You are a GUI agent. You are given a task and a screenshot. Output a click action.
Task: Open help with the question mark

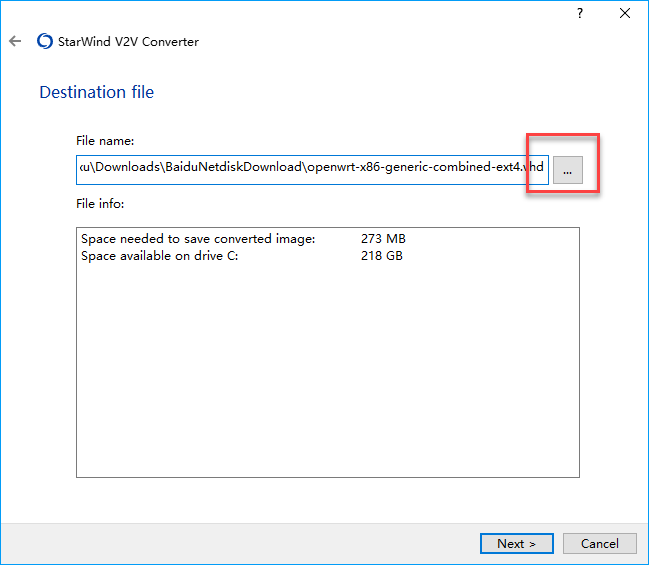[580, 13]
